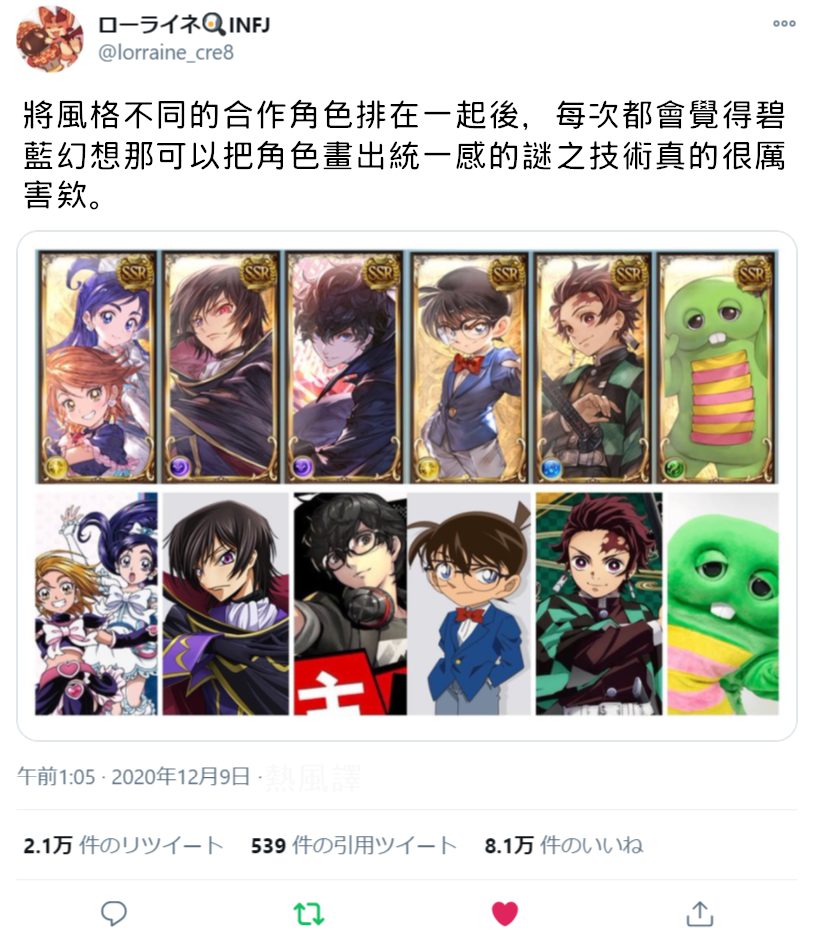Viewport: 815px width, 942px height.
Task: Open the @lorraine_cre8 handle link
Action: tap(166, 53)
